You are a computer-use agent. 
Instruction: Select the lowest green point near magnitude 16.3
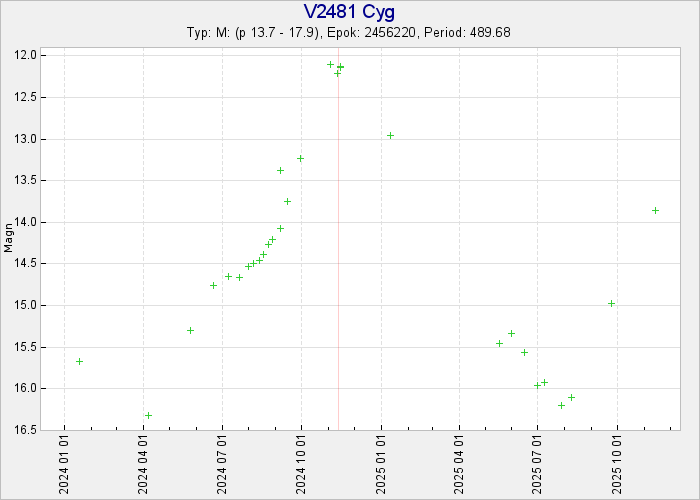coord(148,415)
